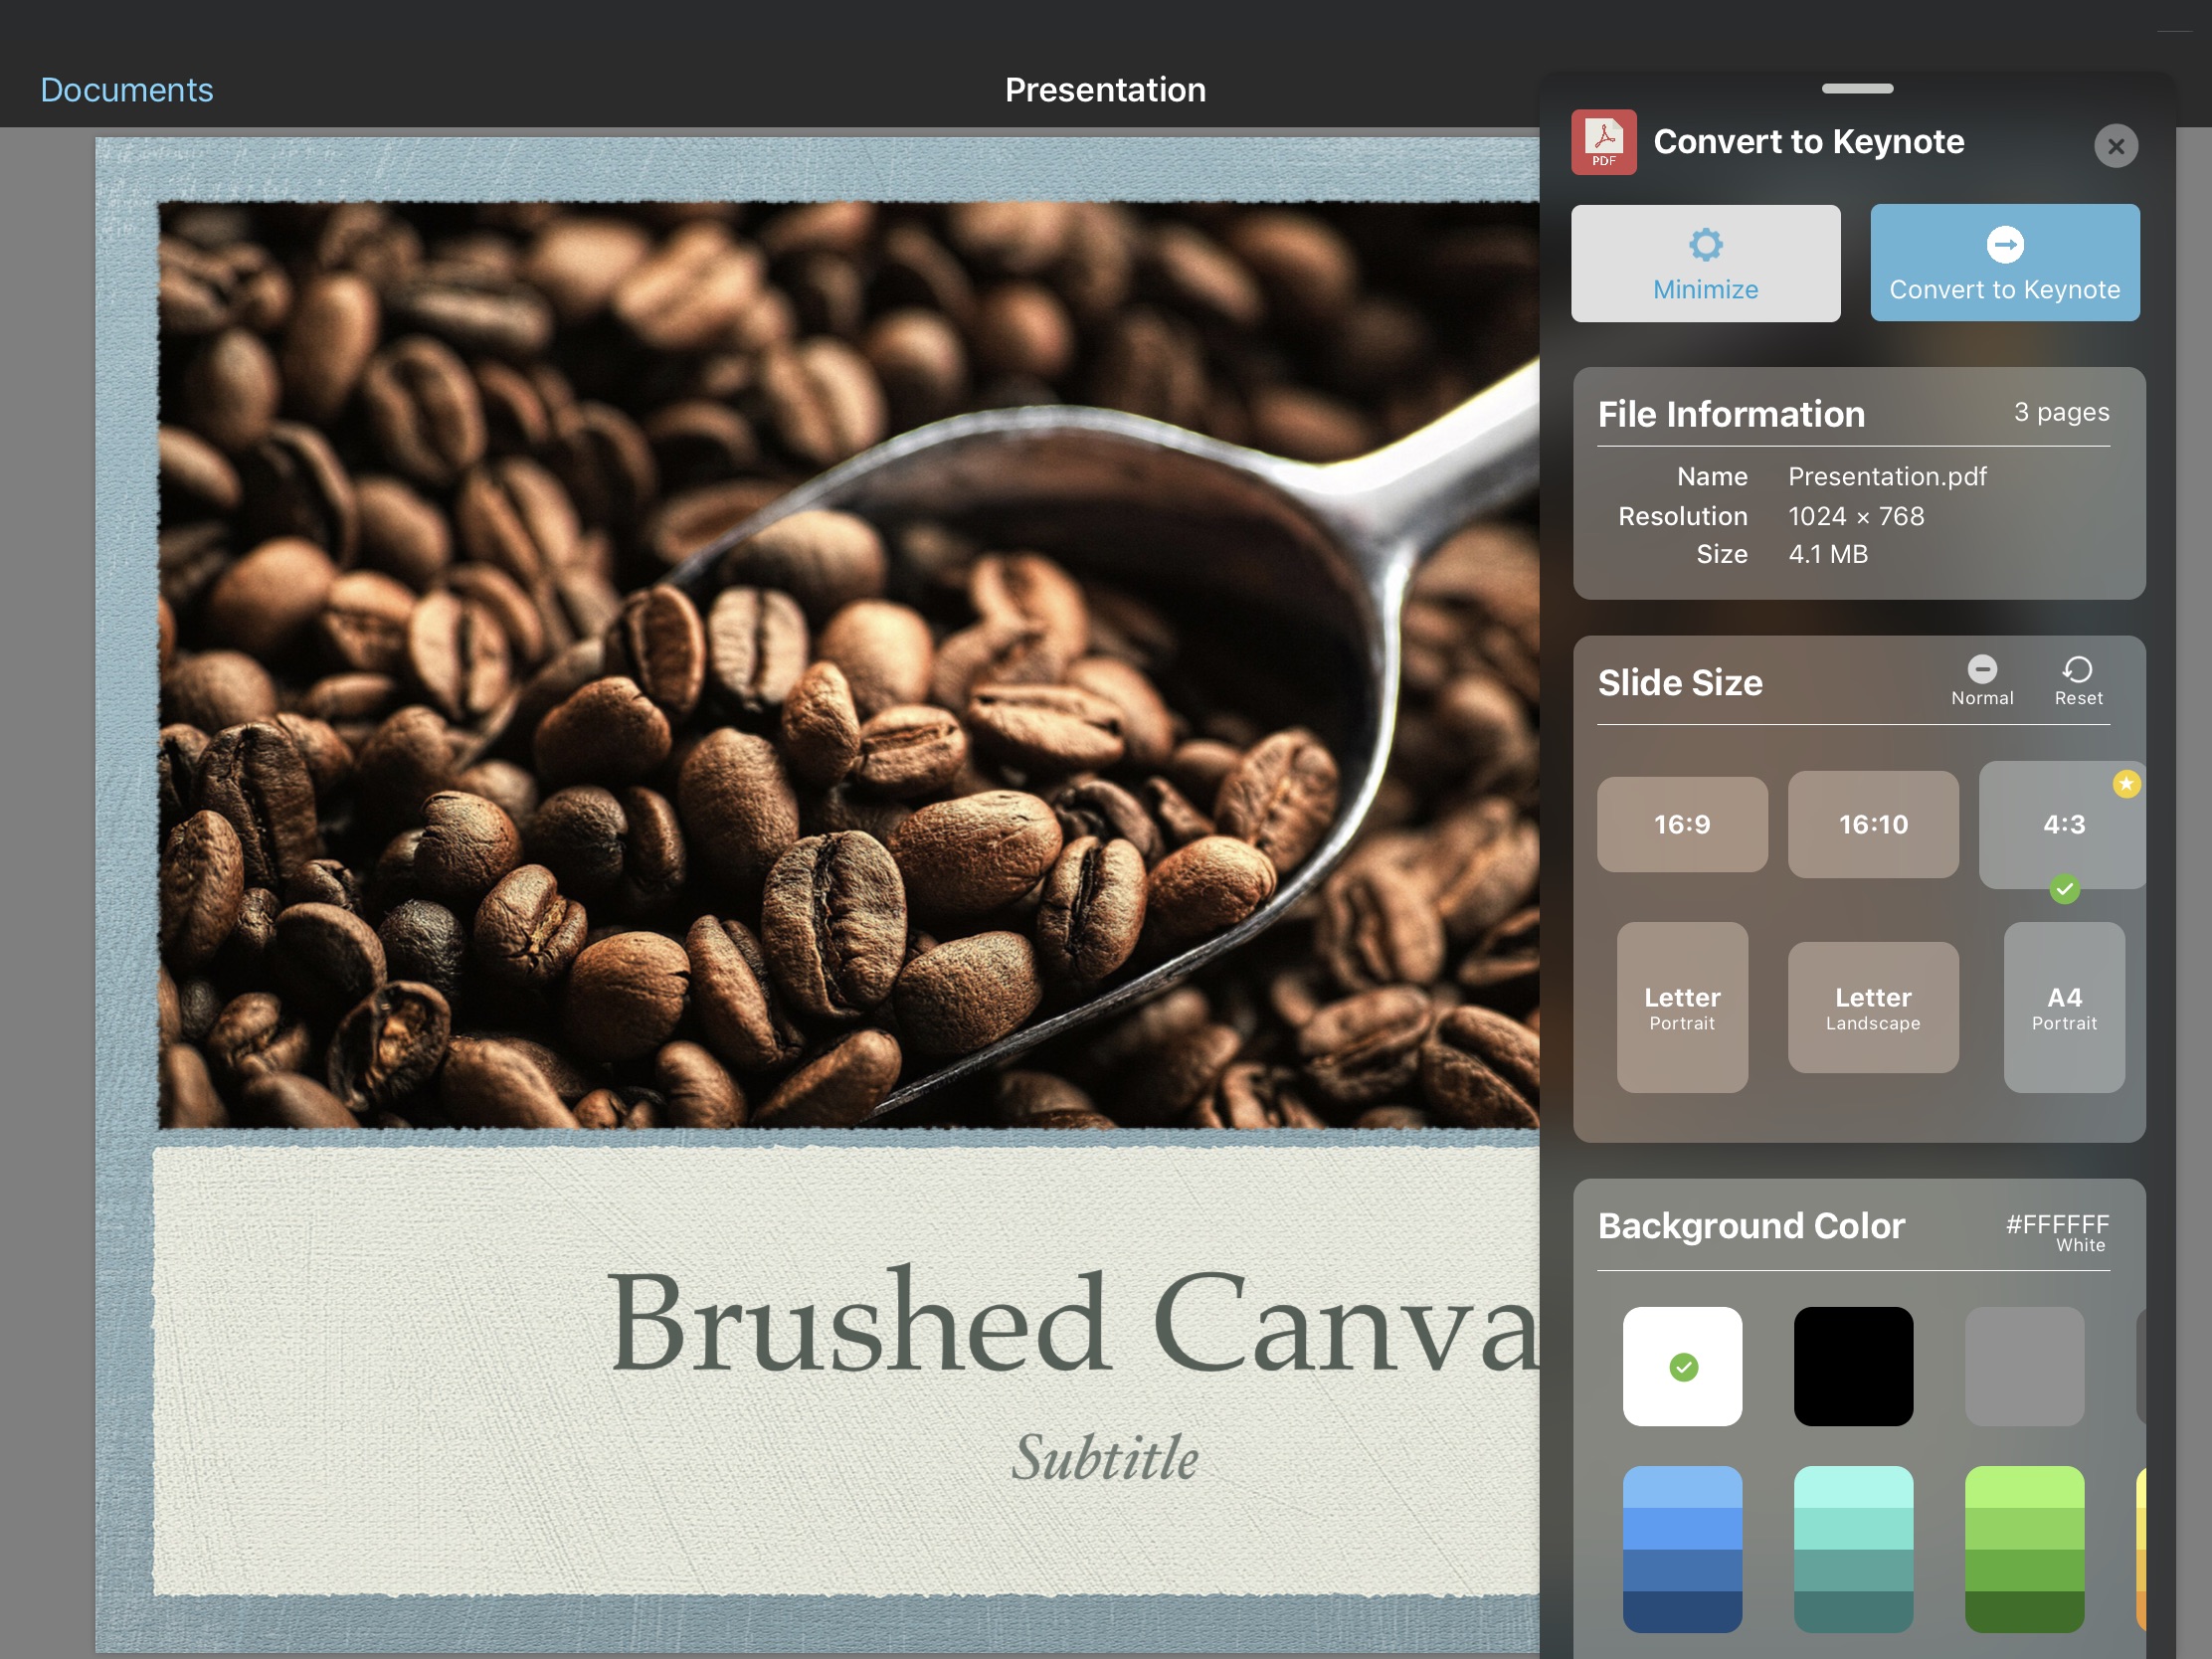Pick the black background color swatch
2212x1659 pixels.
pos(1852,1366)
